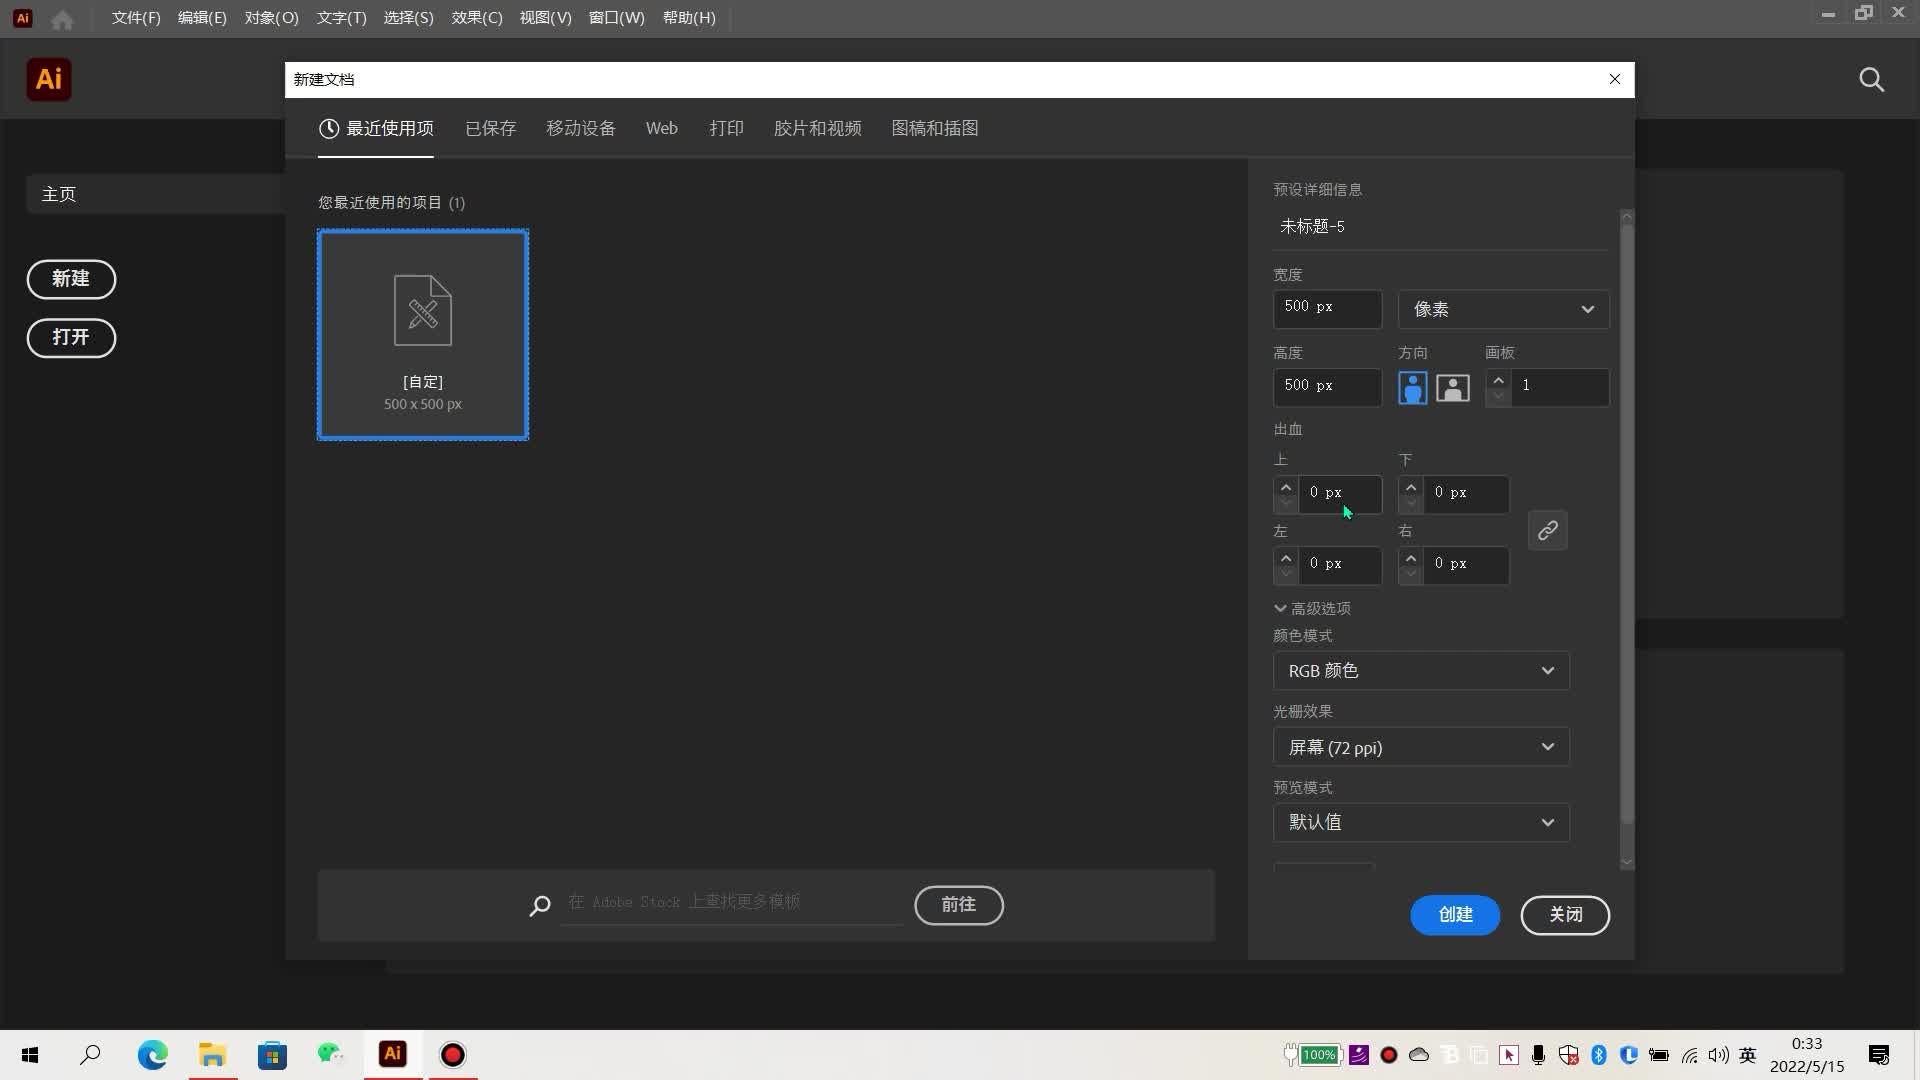
Task: Open the RGB 颜色 color mode dropdown
Action: click(1420, 671)
